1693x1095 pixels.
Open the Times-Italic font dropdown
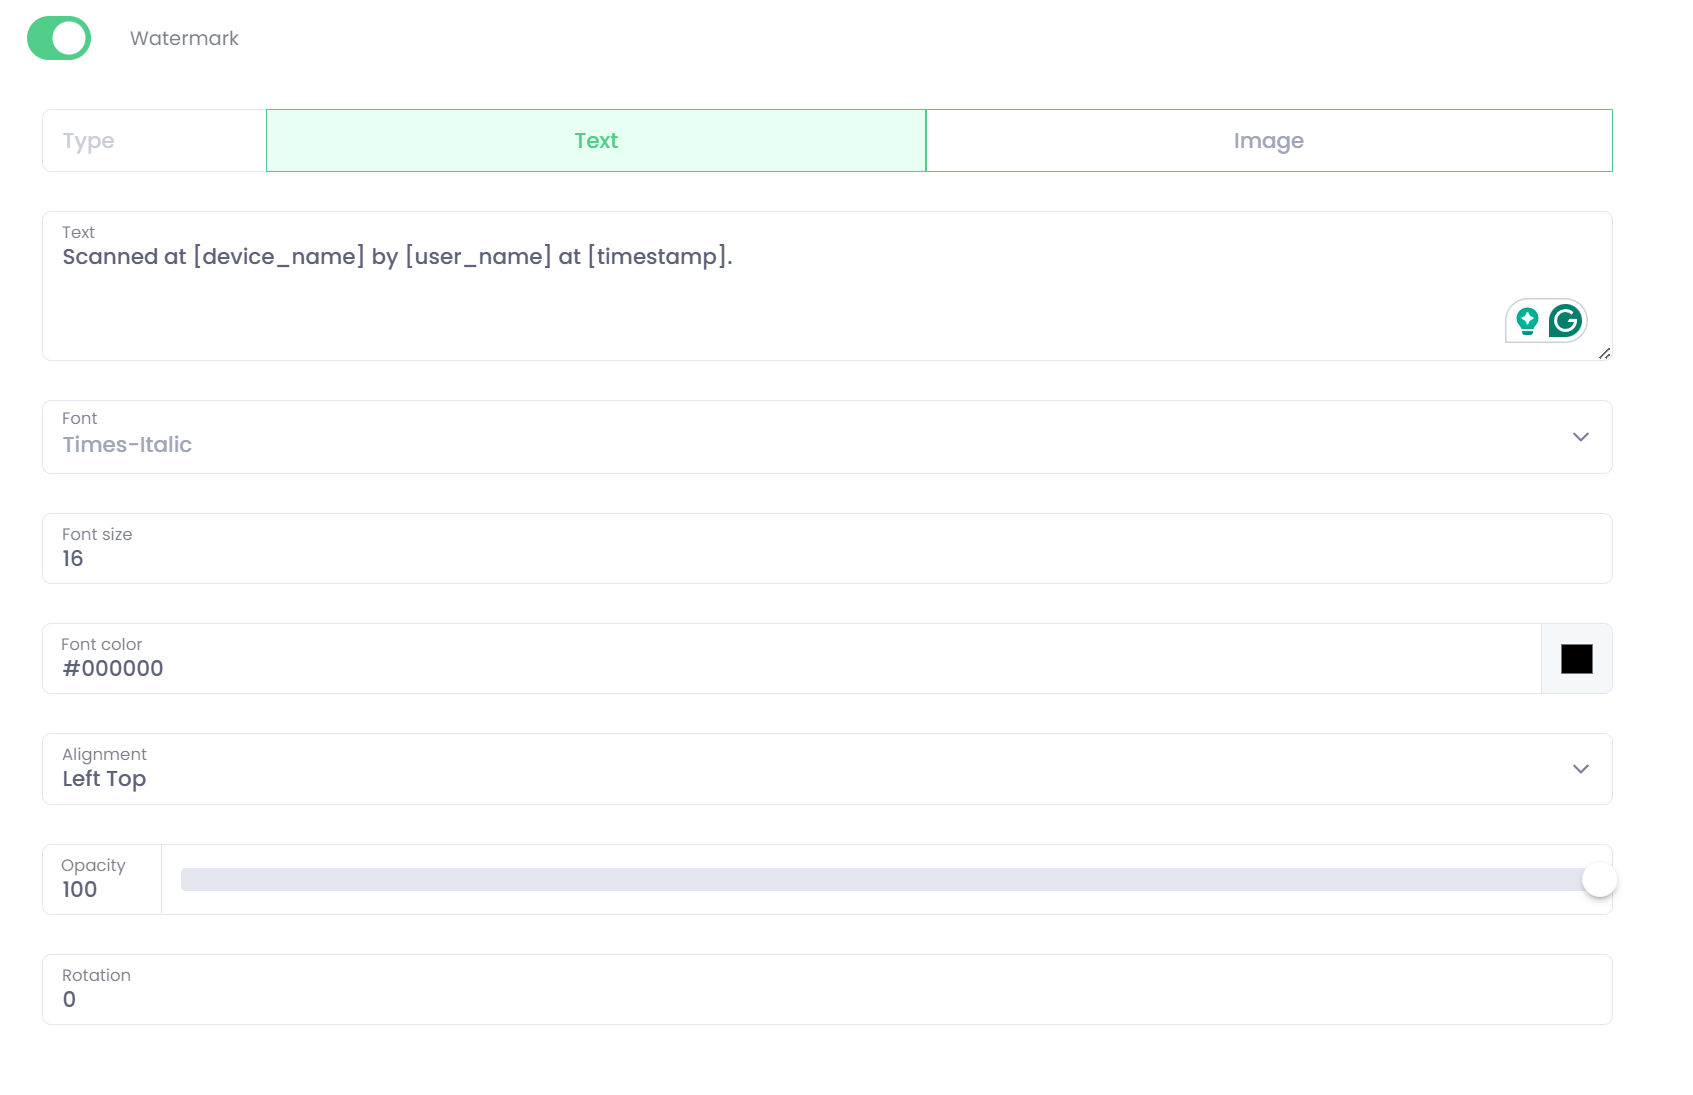800,444
